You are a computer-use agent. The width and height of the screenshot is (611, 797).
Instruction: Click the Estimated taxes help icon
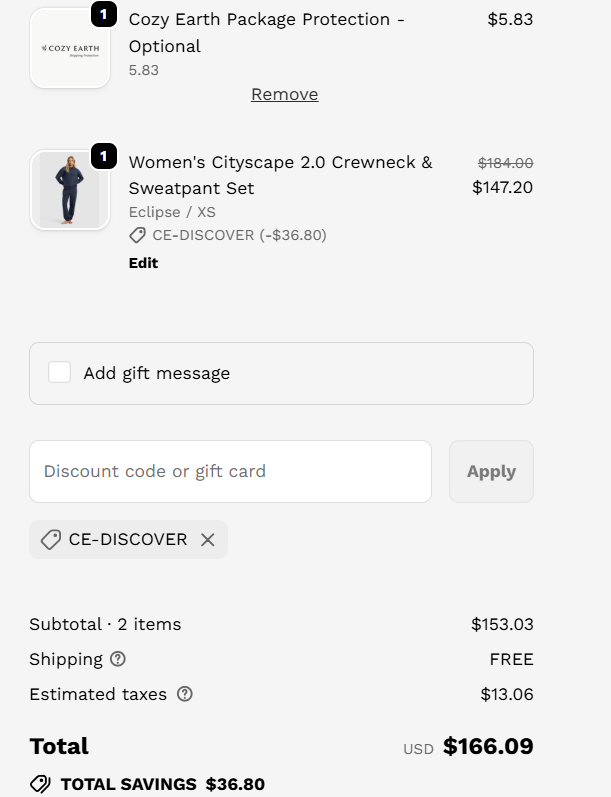tap(184, 694)
